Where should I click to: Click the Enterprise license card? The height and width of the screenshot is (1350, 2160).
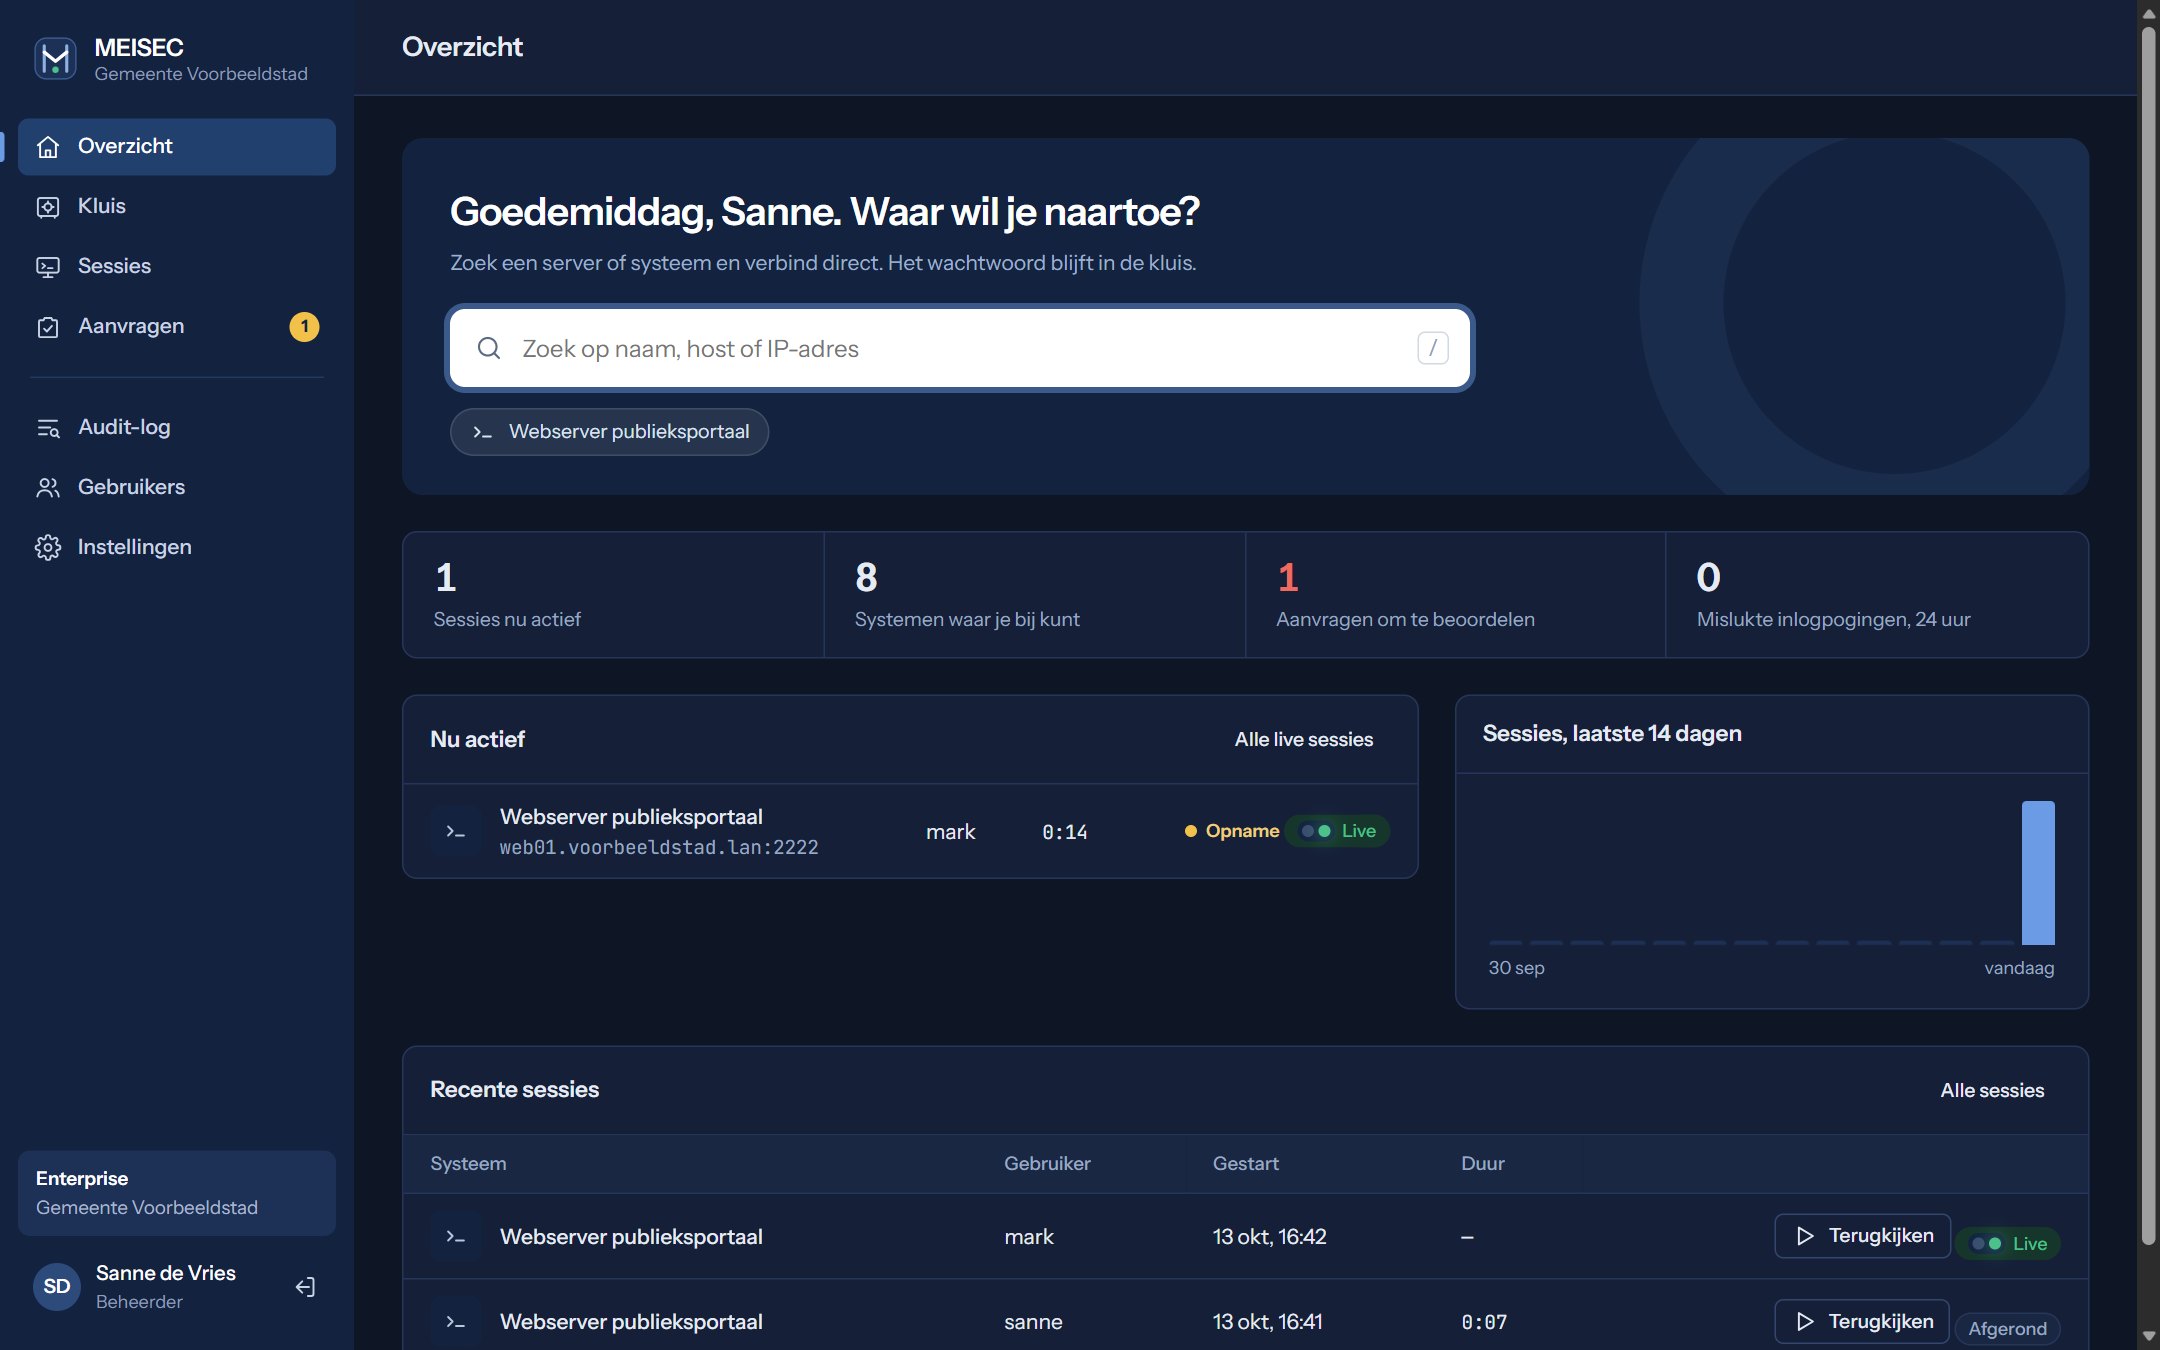(177, 1193)
